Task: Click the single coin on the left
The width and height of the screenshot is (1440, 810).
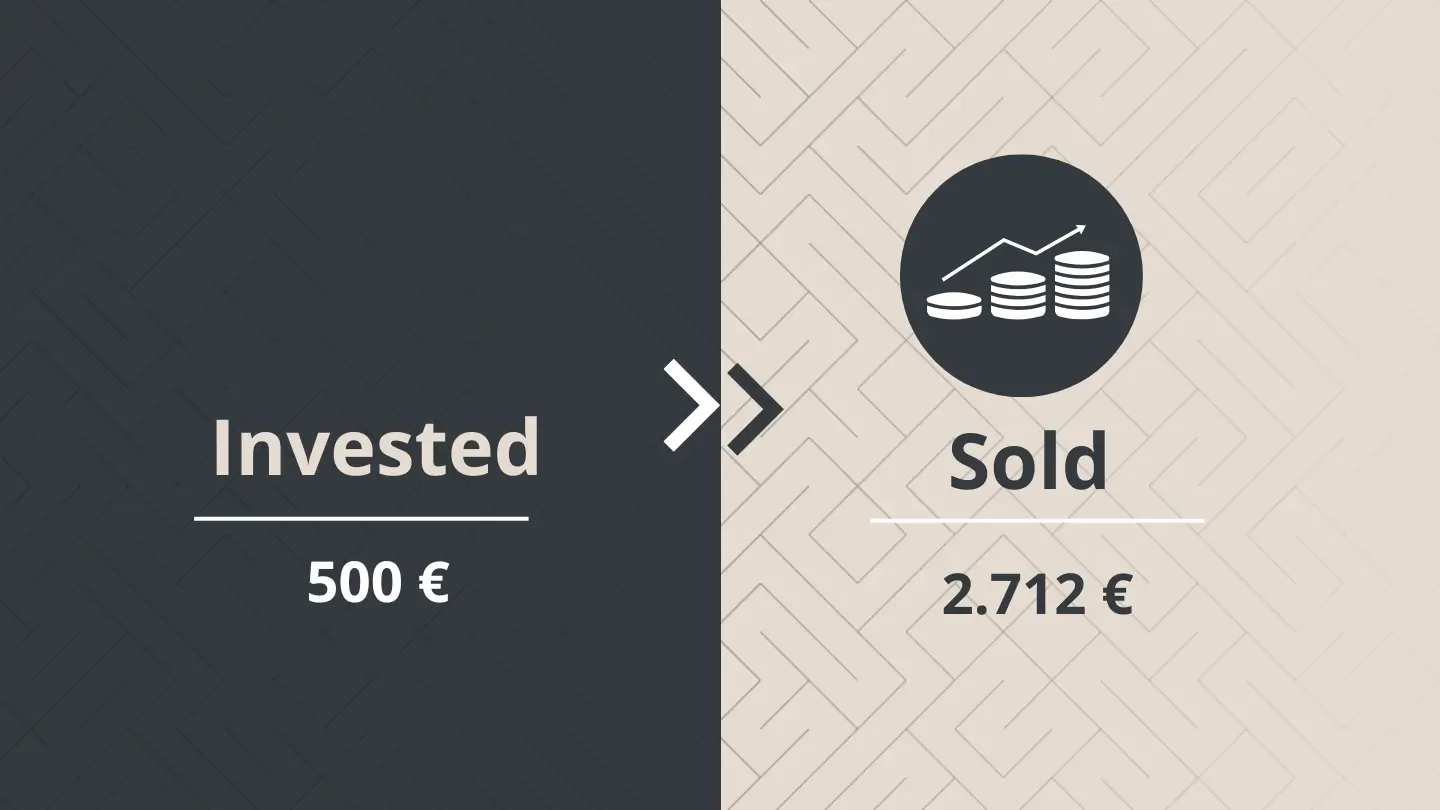Action: (x=954, y=304)
